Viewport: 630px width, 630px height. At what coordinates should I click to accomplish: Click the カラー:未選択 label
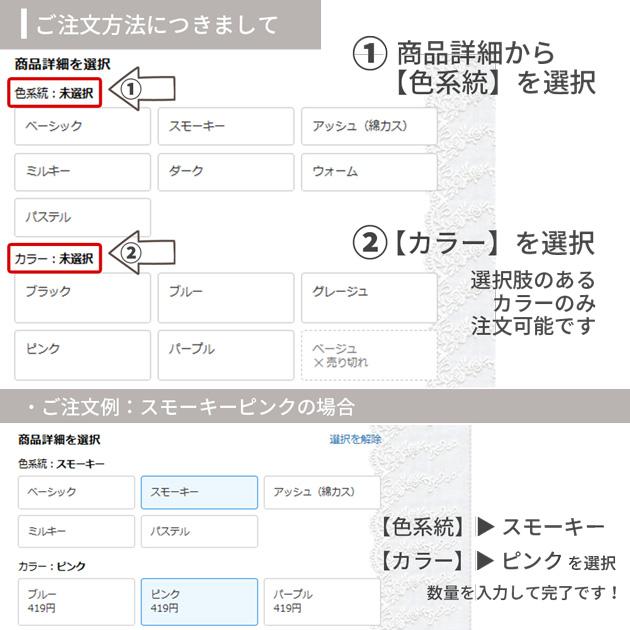coord(54,258)
